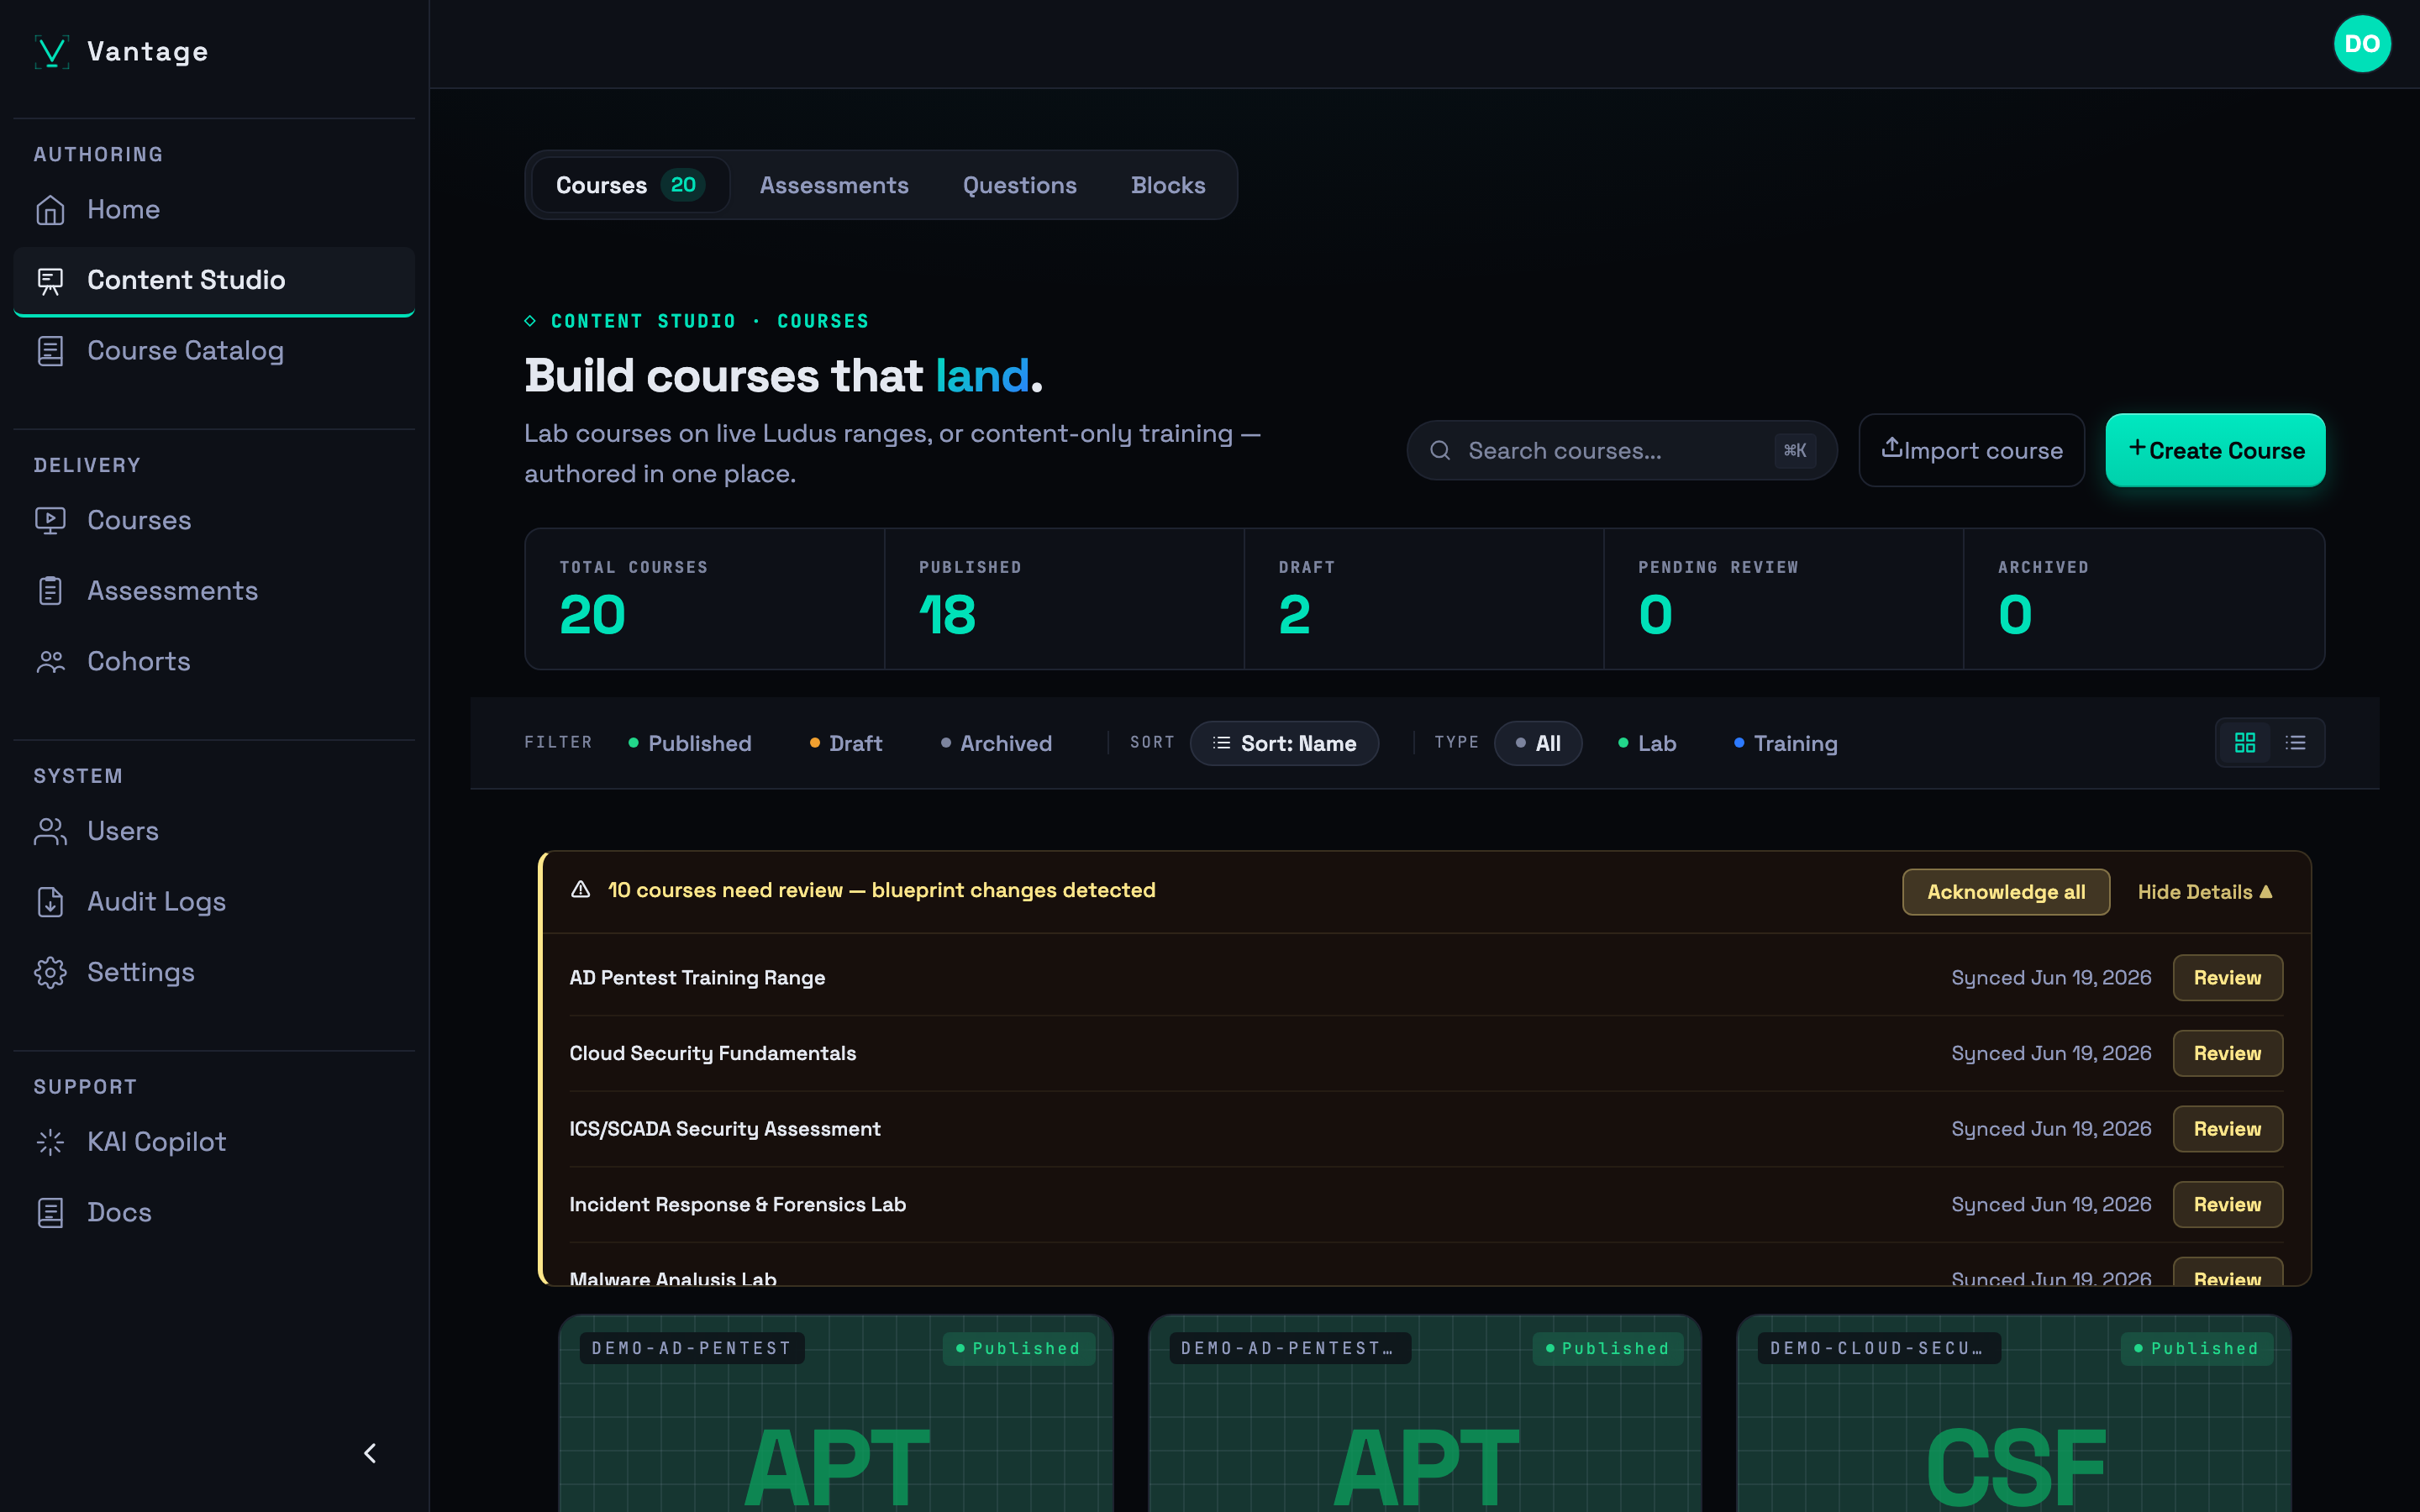Click the Total Courses stat showing 20
The image size is (2420, 1512).
point(705,599)
